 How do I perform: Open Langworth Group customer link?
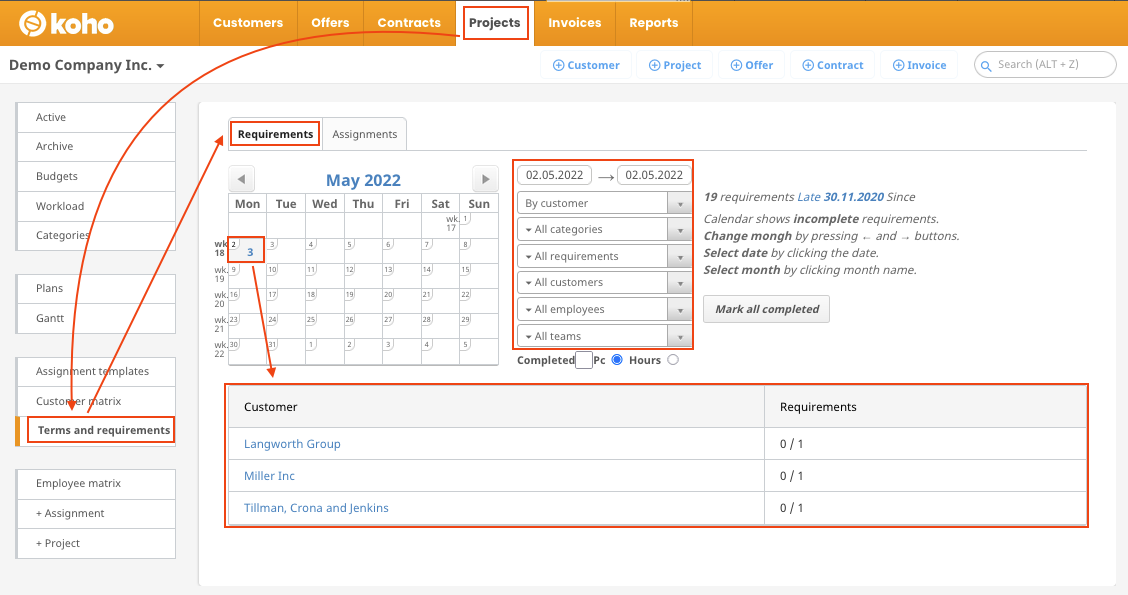coord(292,444)
